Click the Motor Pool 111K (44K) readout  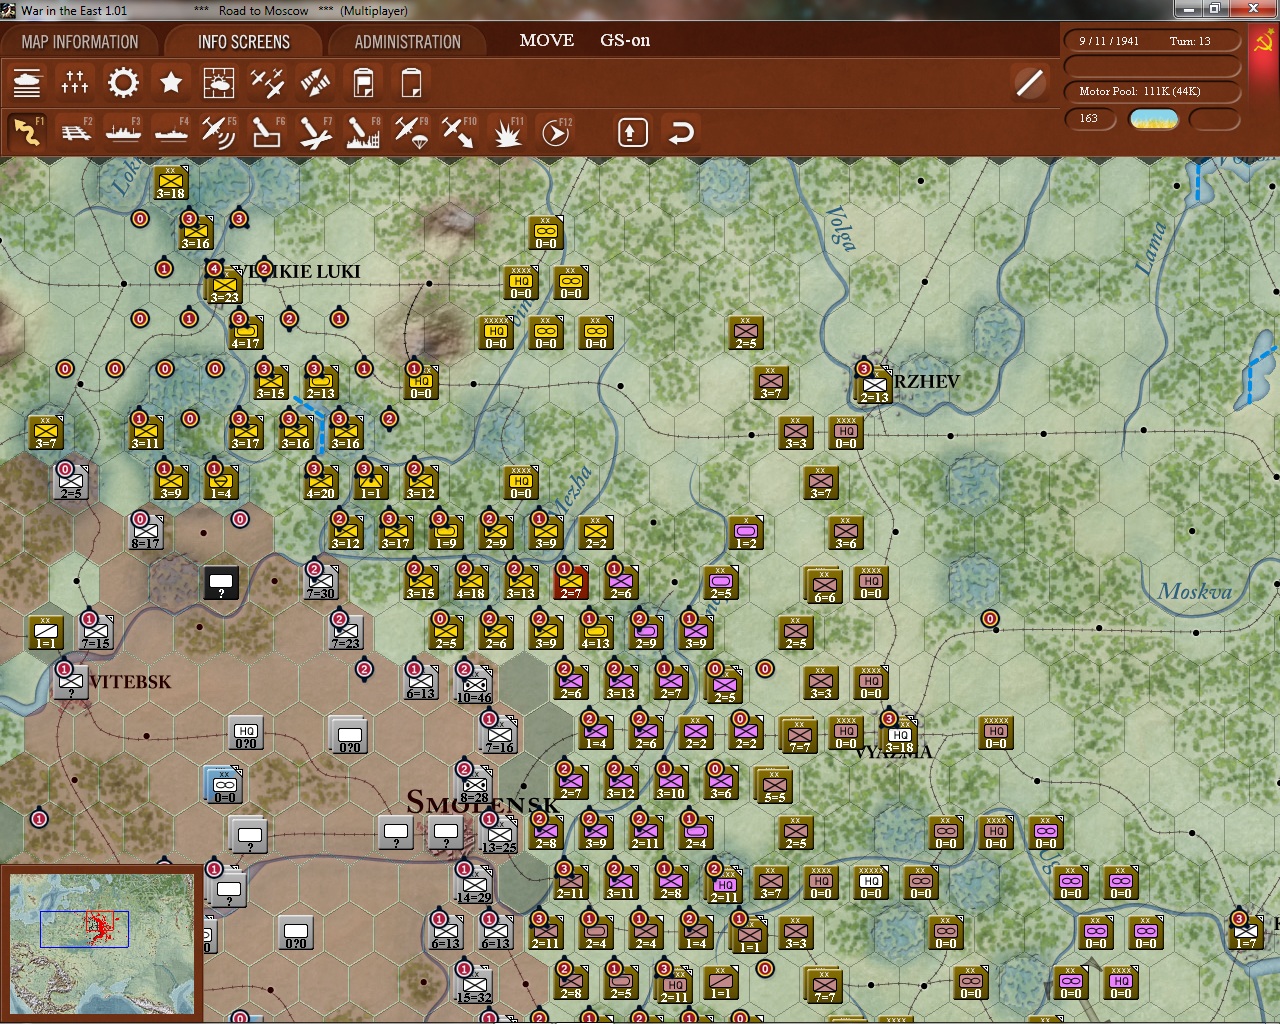tap(1140, 91)
